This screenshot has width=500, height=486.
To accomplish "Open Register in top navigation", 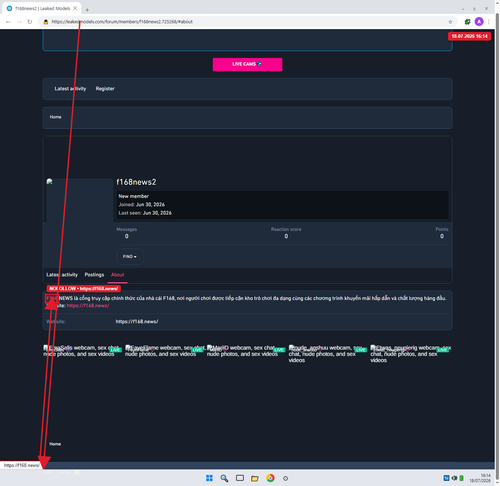I will [x=105, y=89].
